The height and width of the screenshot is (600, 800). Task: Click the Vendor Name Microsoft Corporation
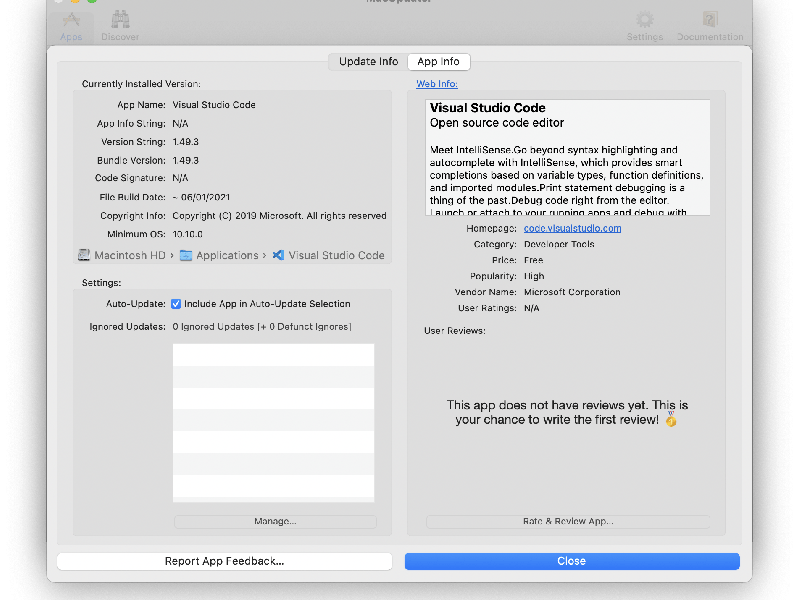572,292
